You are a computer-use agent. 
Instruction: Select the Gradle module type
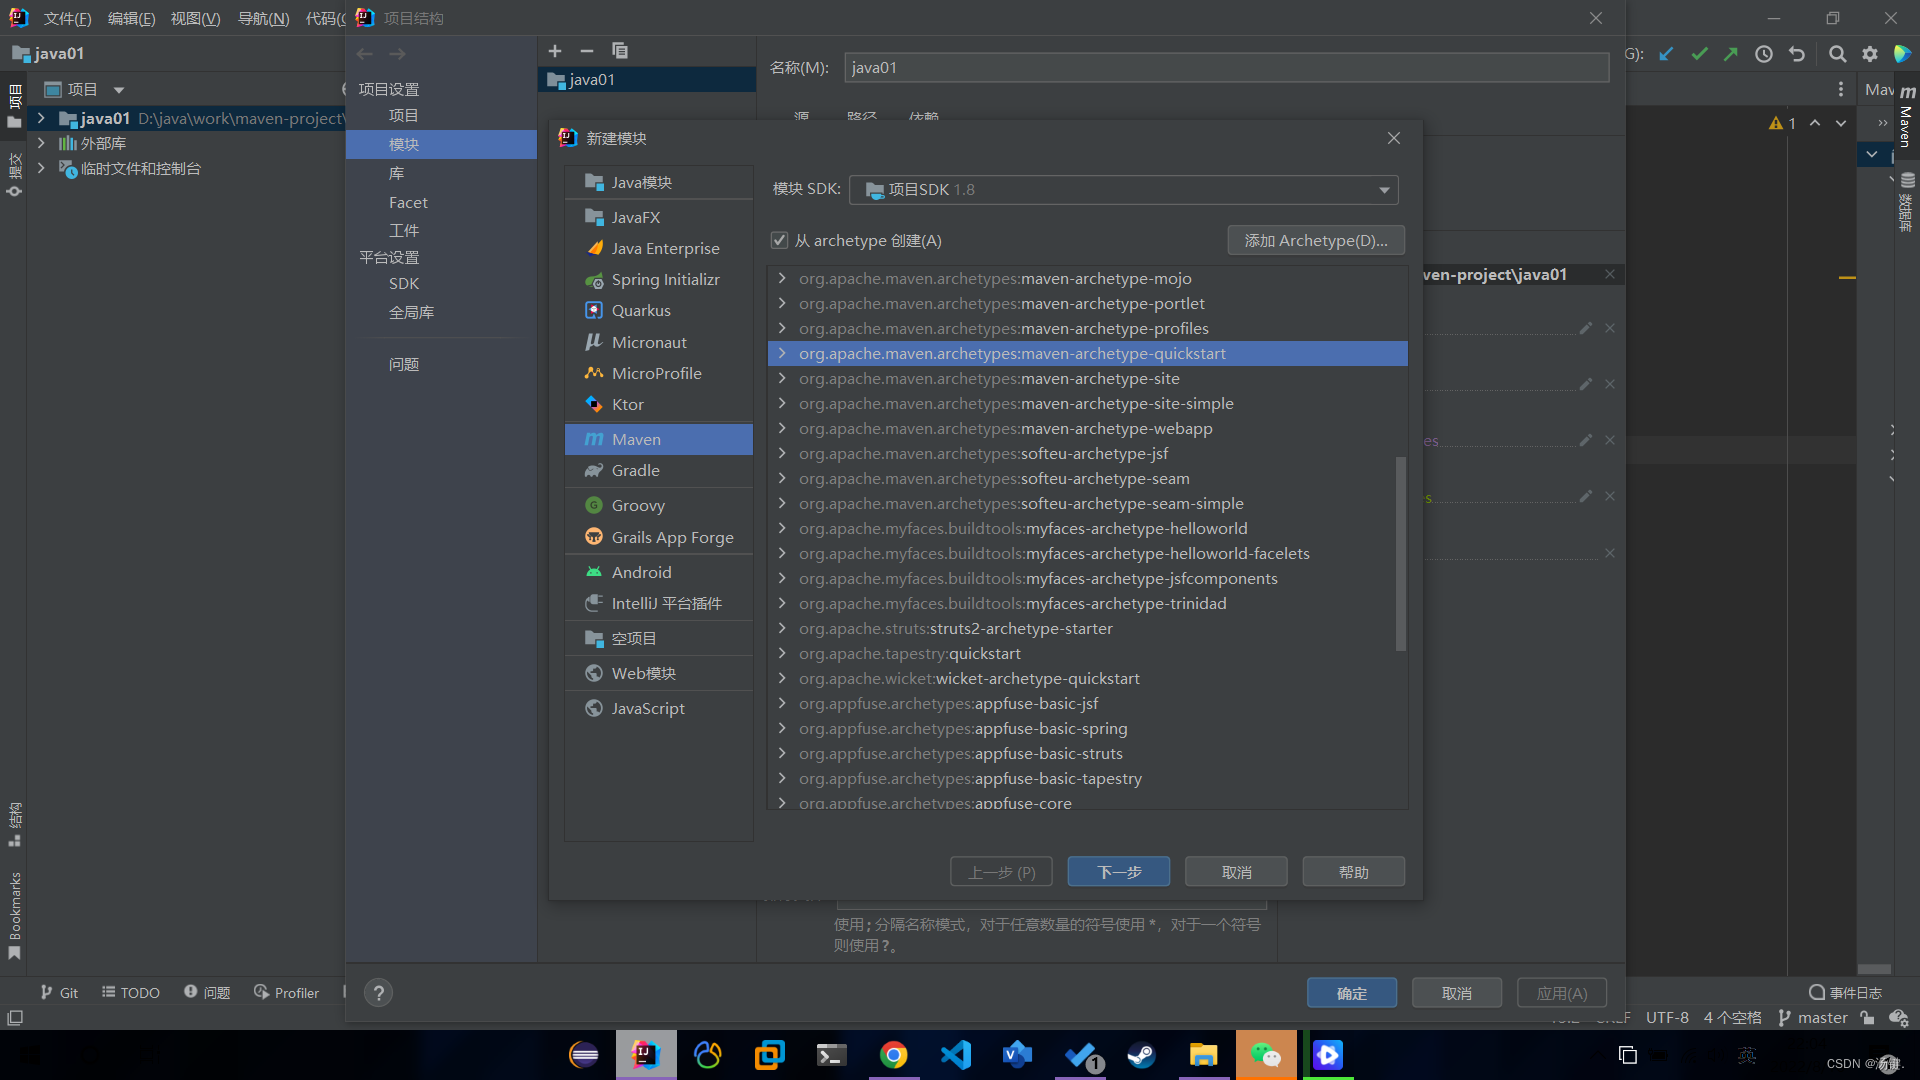[658, 470]
